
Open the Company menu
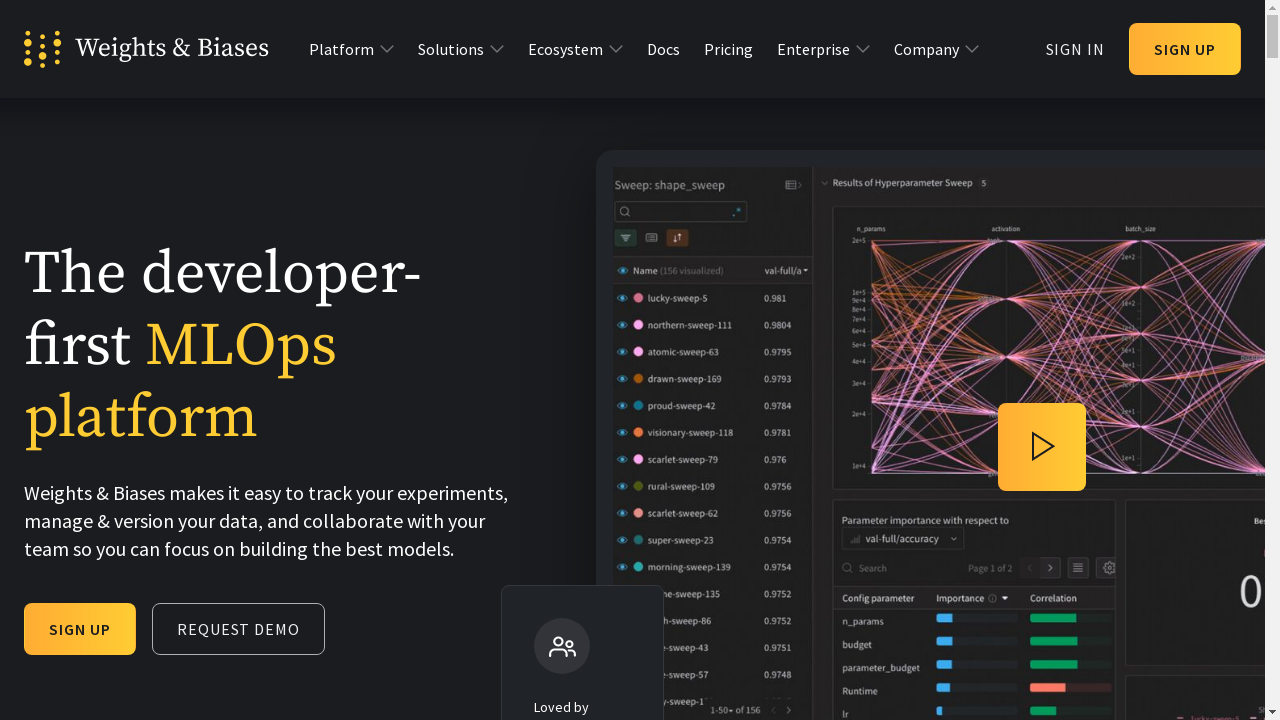[926, 49]
